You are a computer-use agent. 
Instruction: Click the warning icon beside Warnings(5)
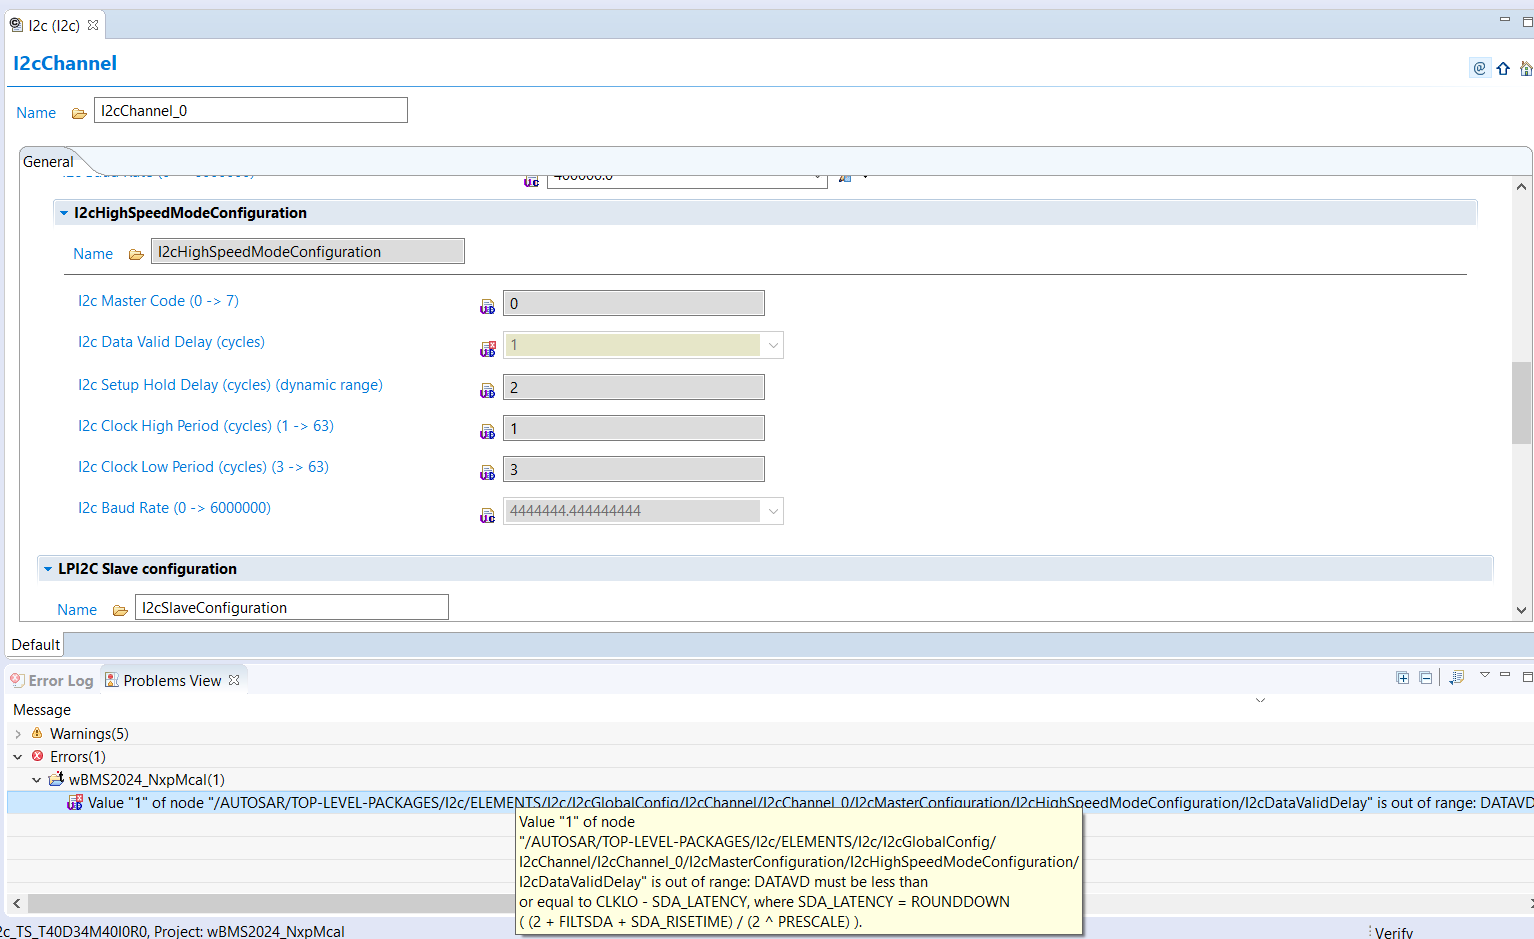tap(38, 733)
